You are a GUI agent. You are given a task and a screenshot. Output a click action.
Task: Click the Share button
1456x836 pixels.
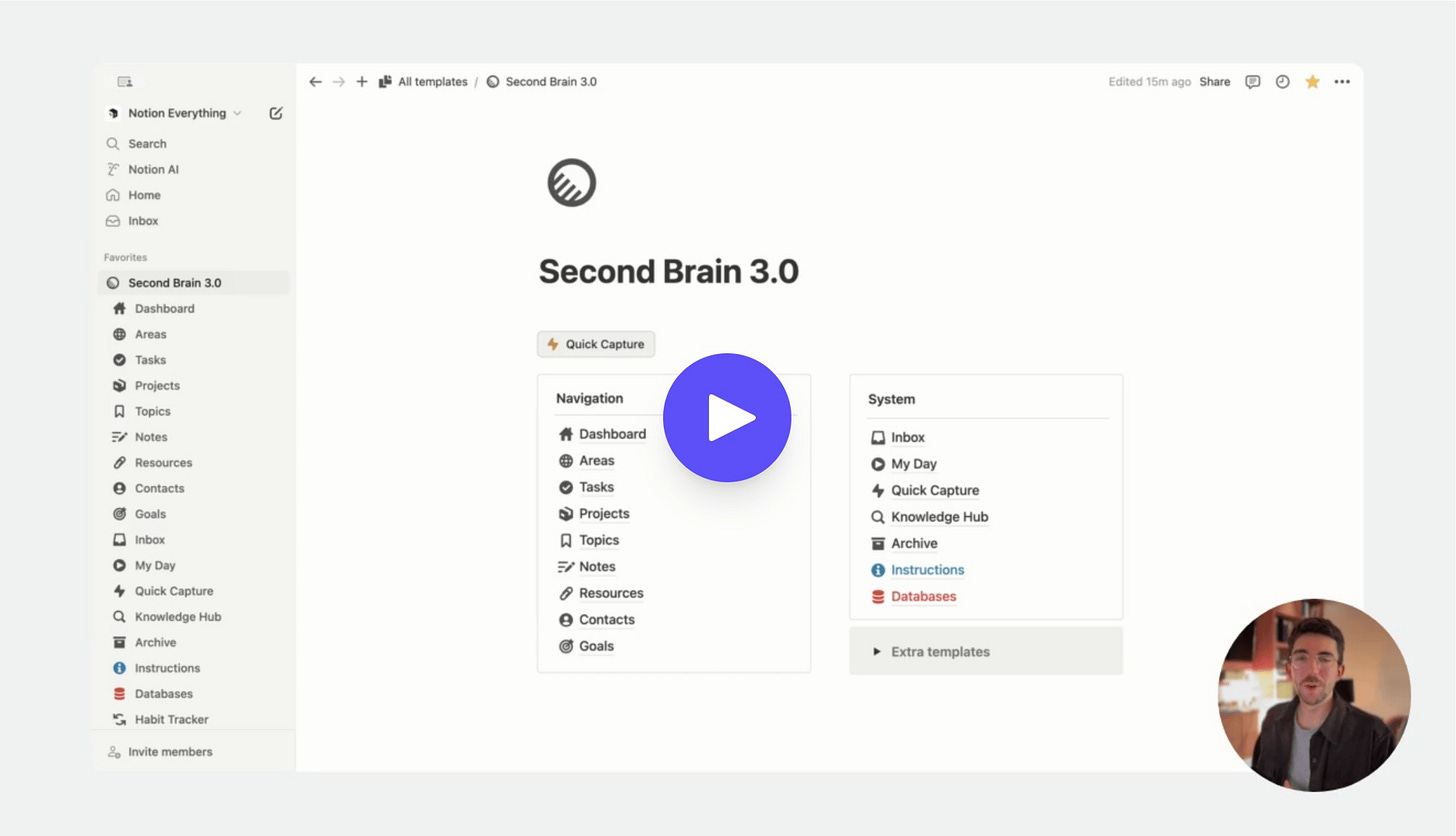coord(1215,82)
